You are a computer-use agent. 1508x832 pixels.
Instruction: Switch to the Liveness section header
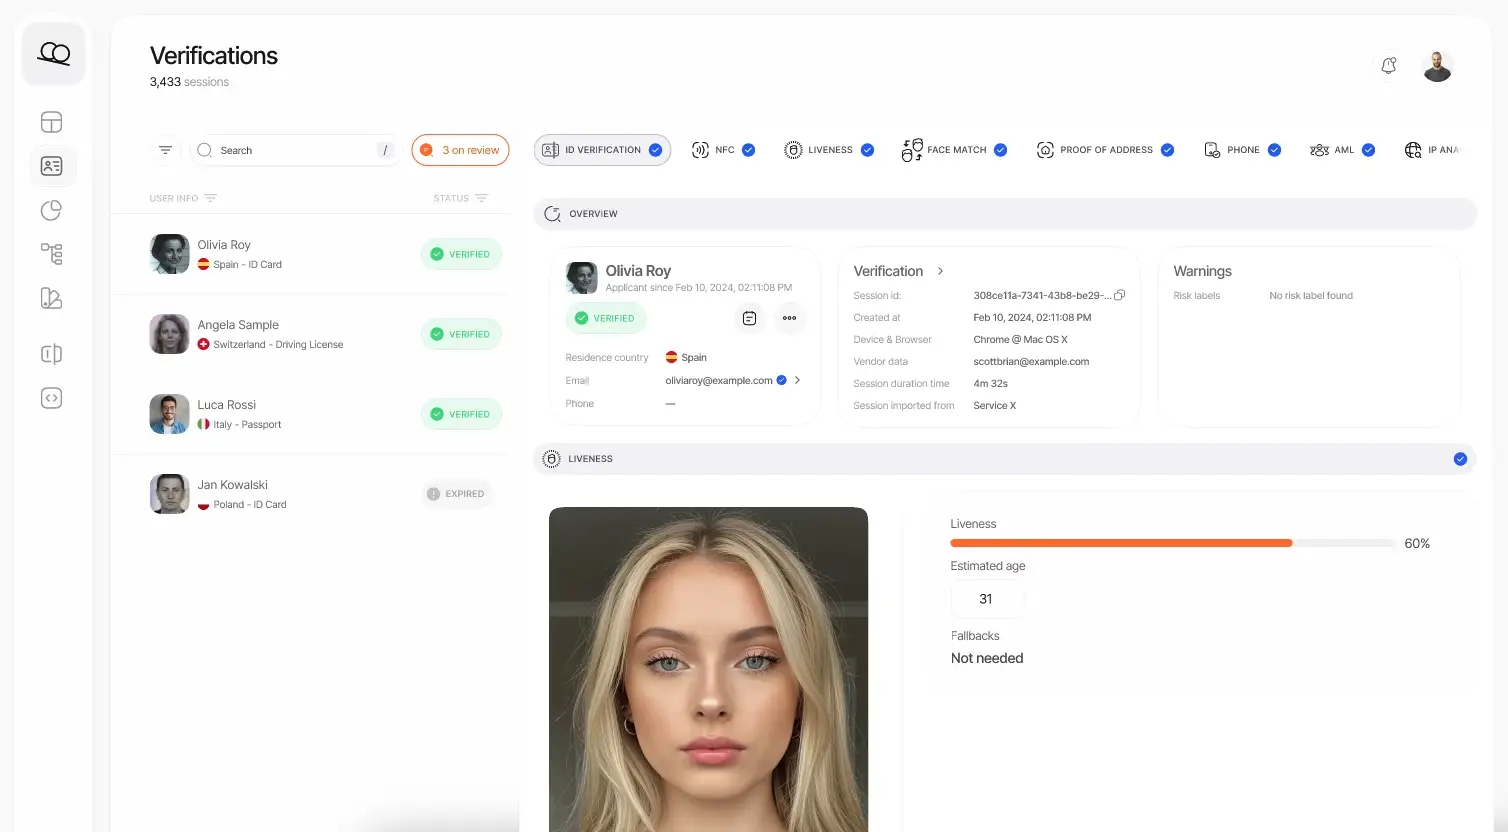590,458
